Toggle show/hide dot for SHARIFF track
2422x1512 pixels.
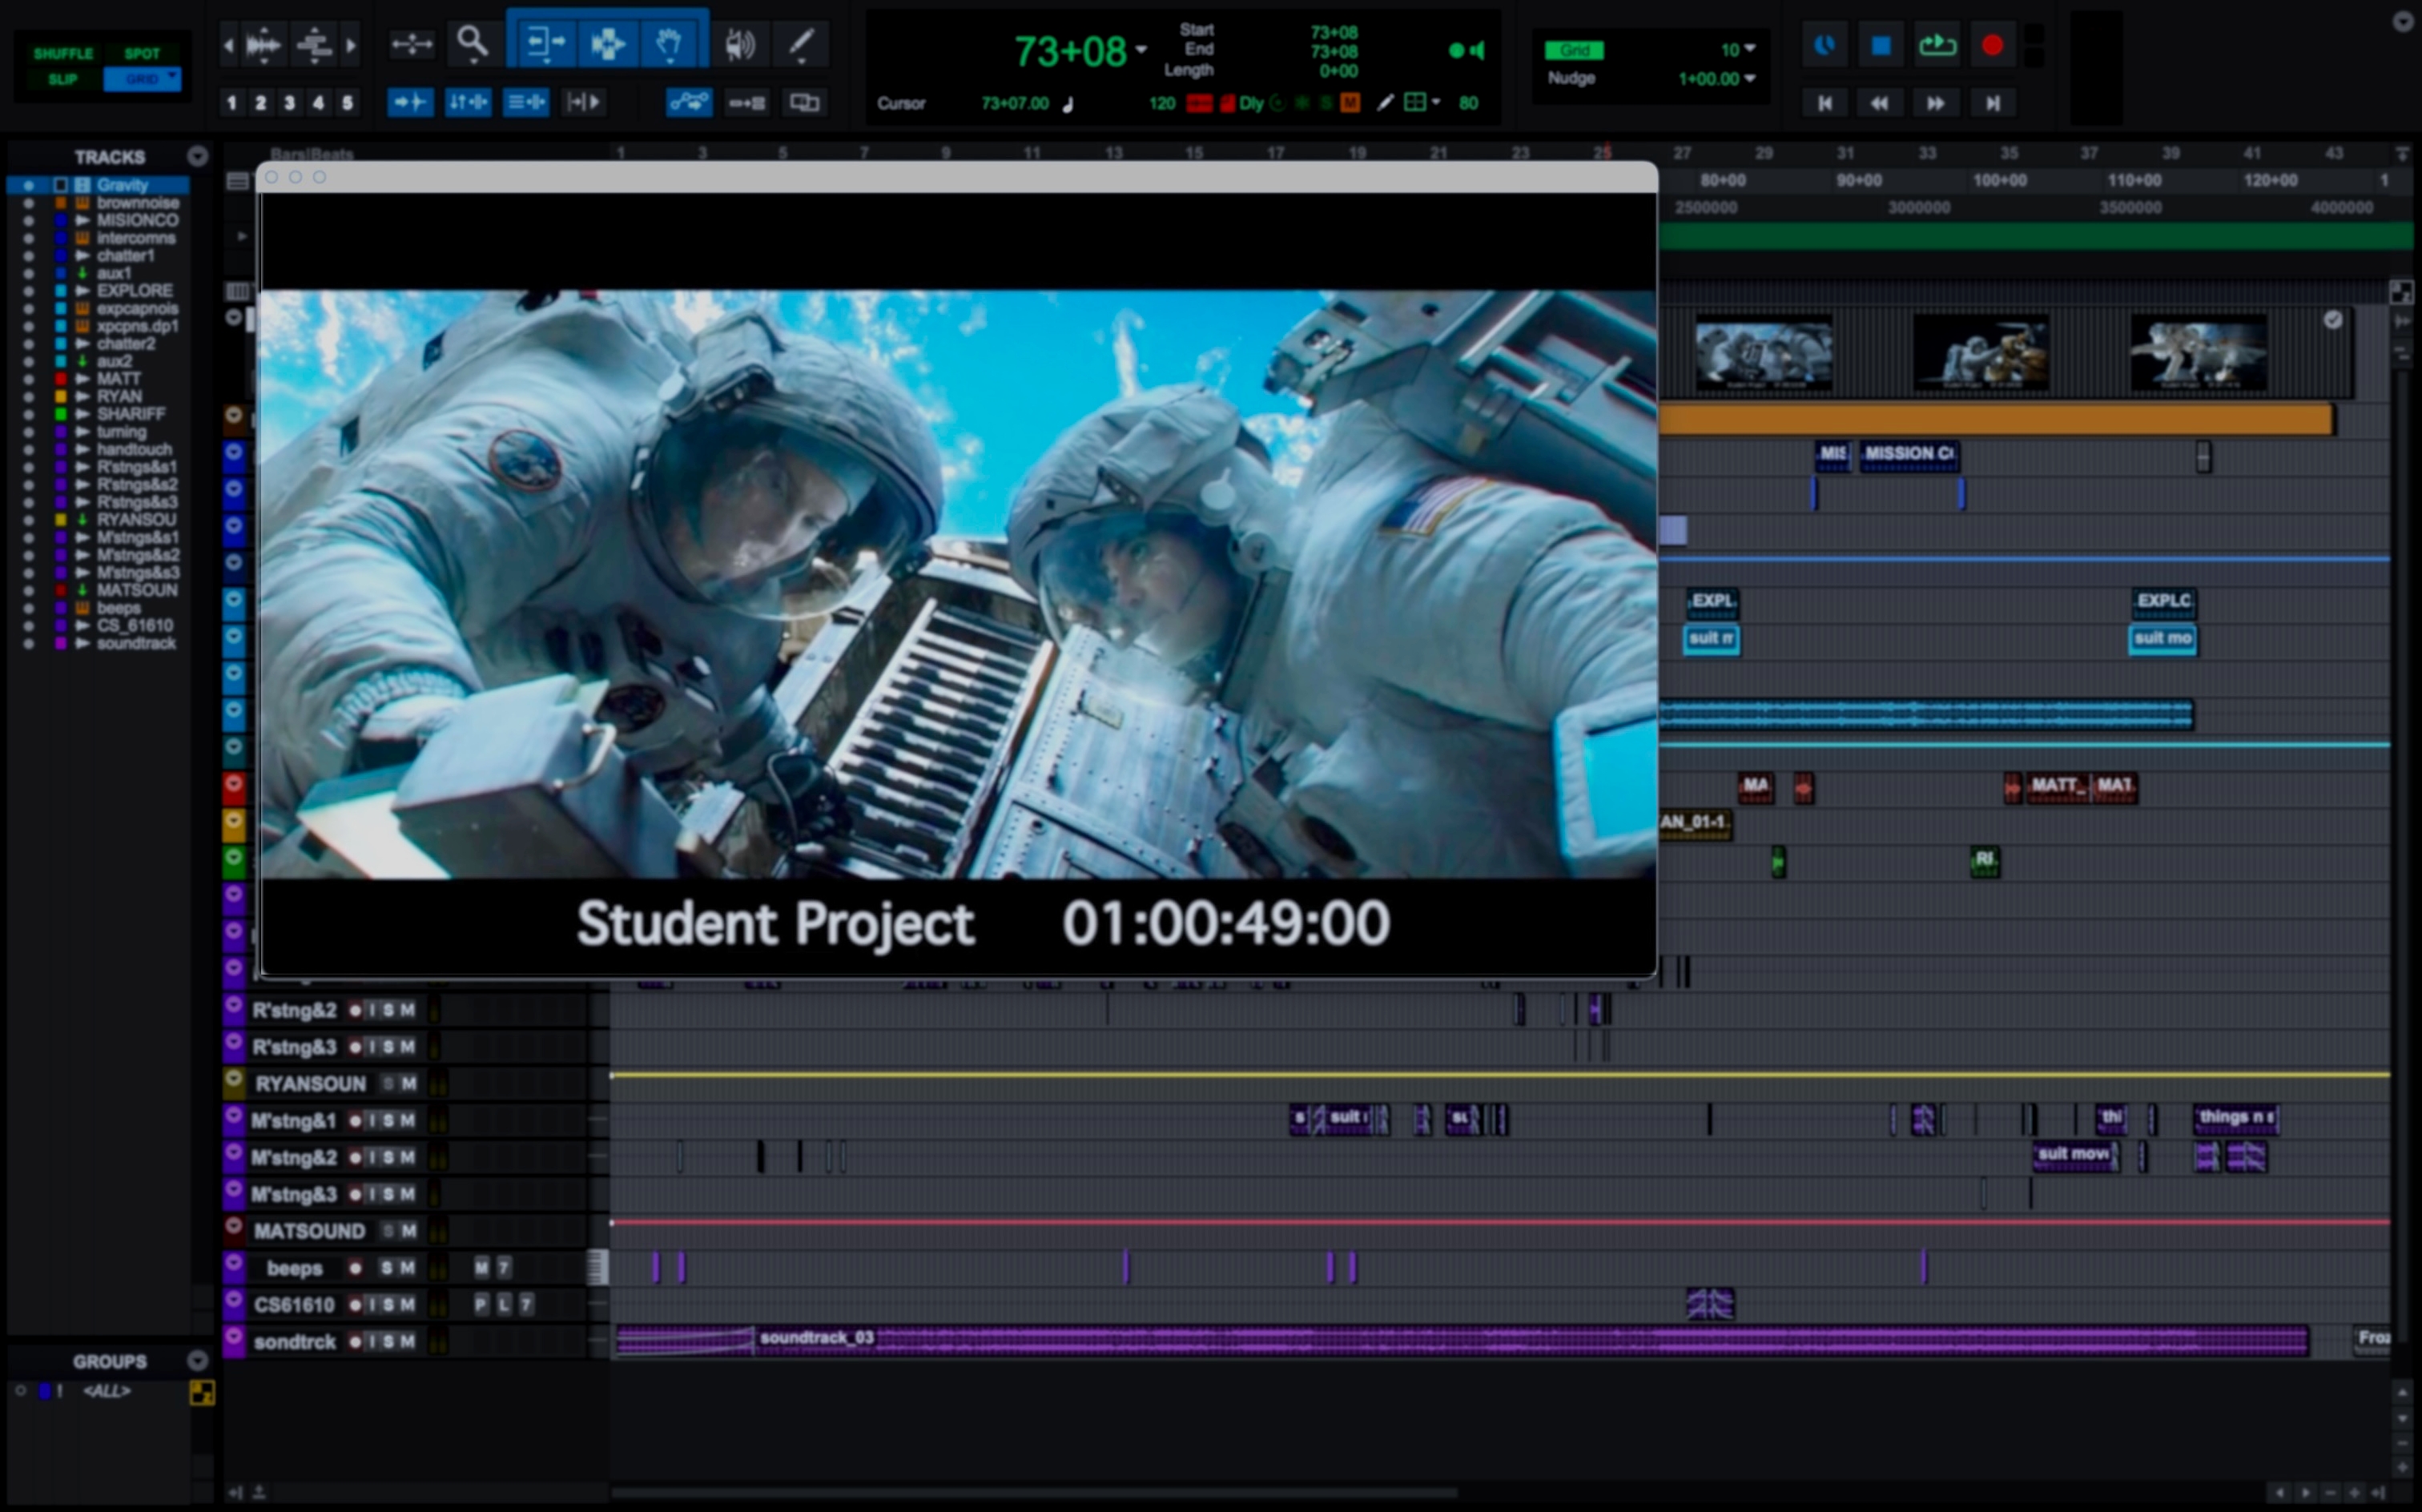pos(29,414)
